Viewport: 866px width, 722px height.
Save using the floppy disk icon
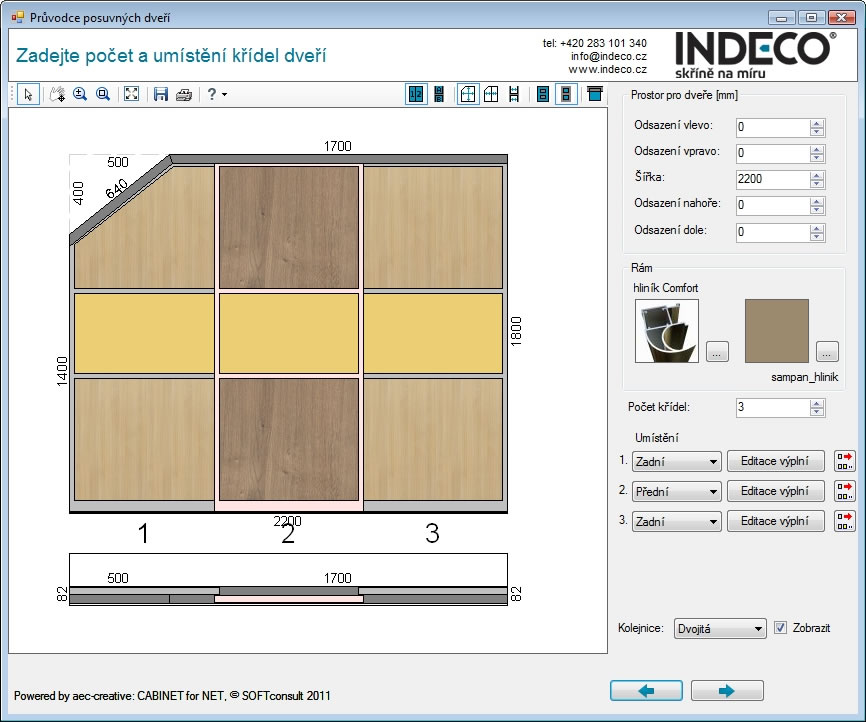(x=160, y=94)
